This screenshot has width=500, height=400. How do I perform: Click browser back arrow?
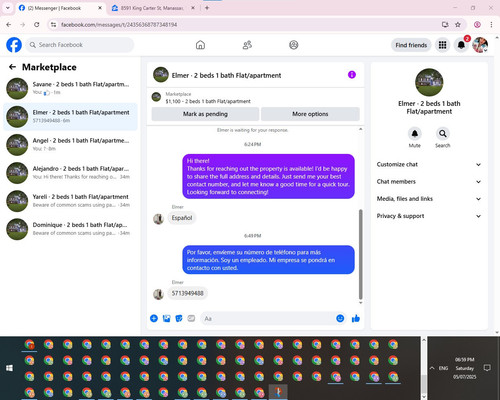coord(9,24)
